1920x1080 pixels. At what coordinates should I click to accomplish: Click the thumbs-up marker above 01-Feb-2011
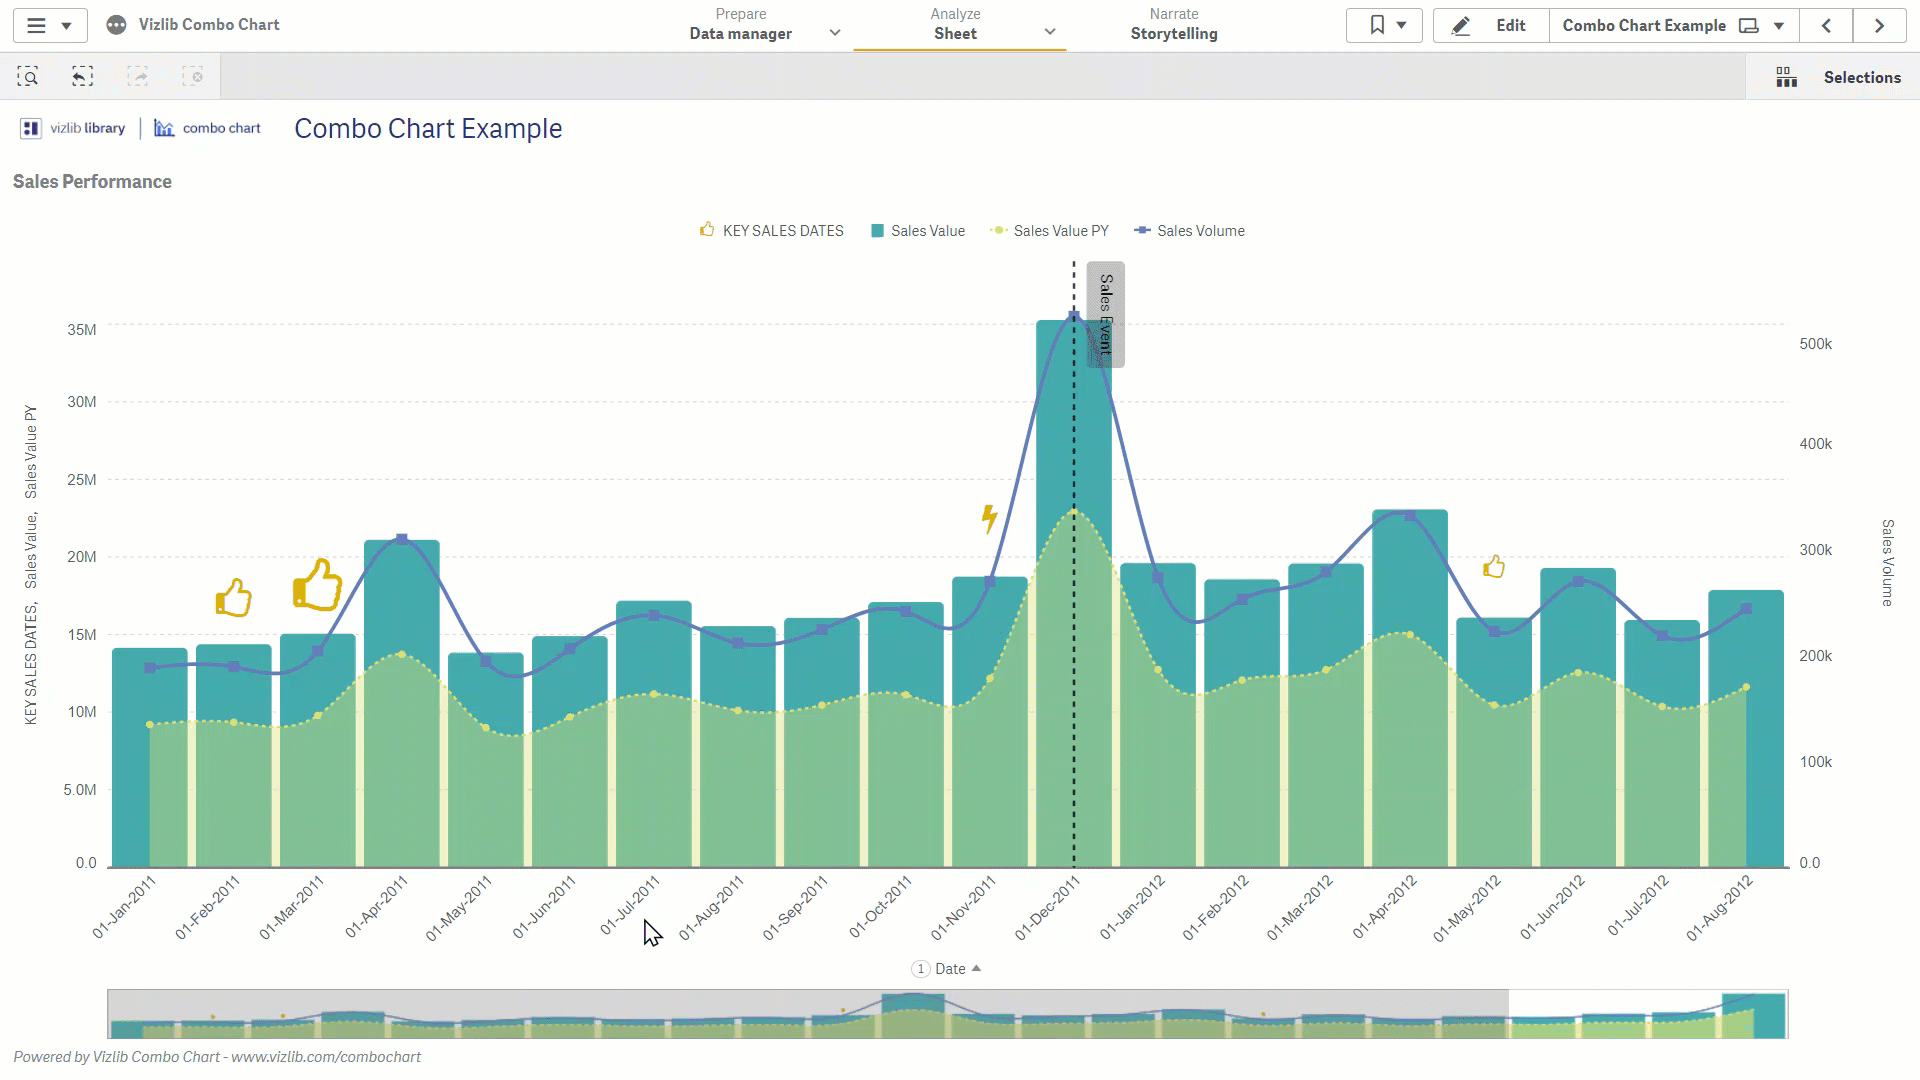click(x=233, y=598)
